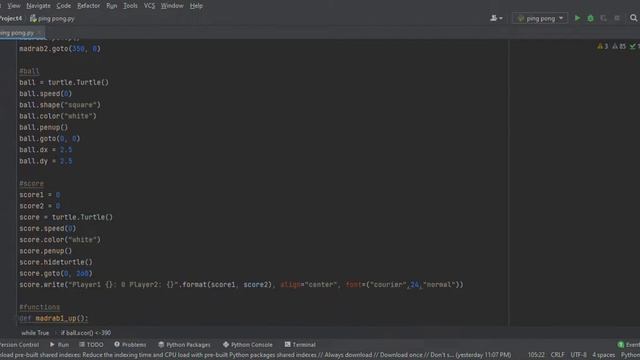
Task: Open the Terminal tool window
Action: click(x=300, y=345)
